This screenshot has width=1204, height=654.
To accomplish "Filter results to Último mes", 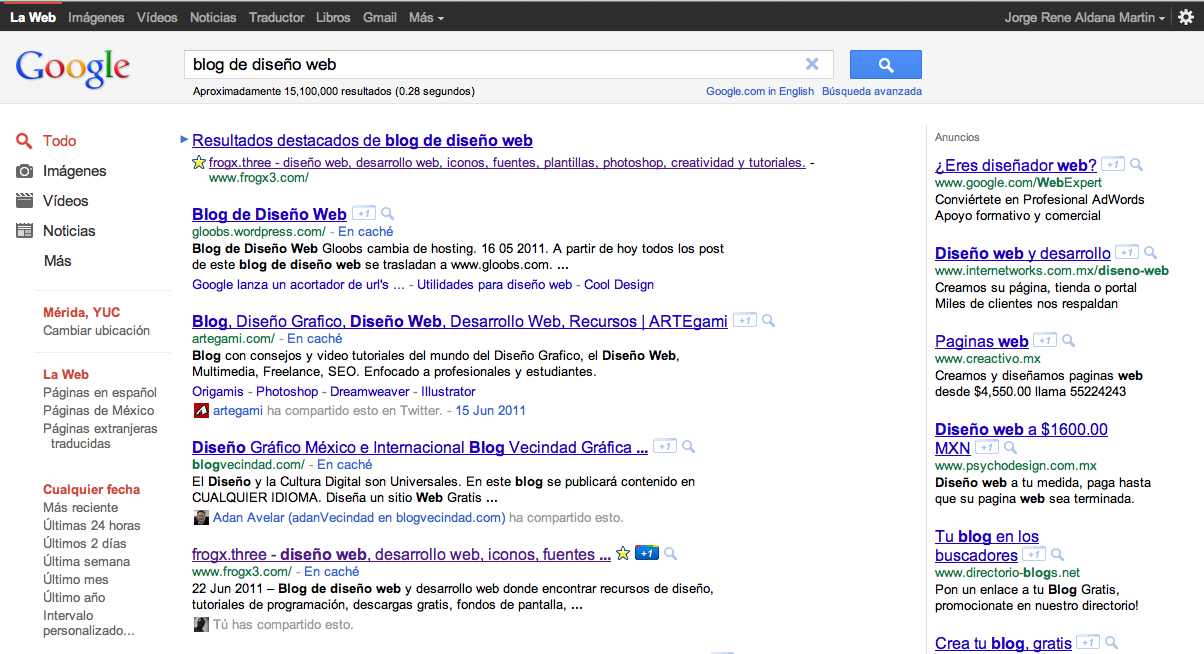I will (76, 579).
